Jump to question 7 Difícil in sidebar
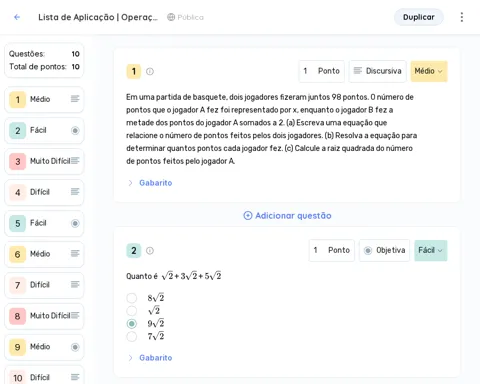Image resolution: width=480 pixels, height=384 pixels. pos(44,285)
